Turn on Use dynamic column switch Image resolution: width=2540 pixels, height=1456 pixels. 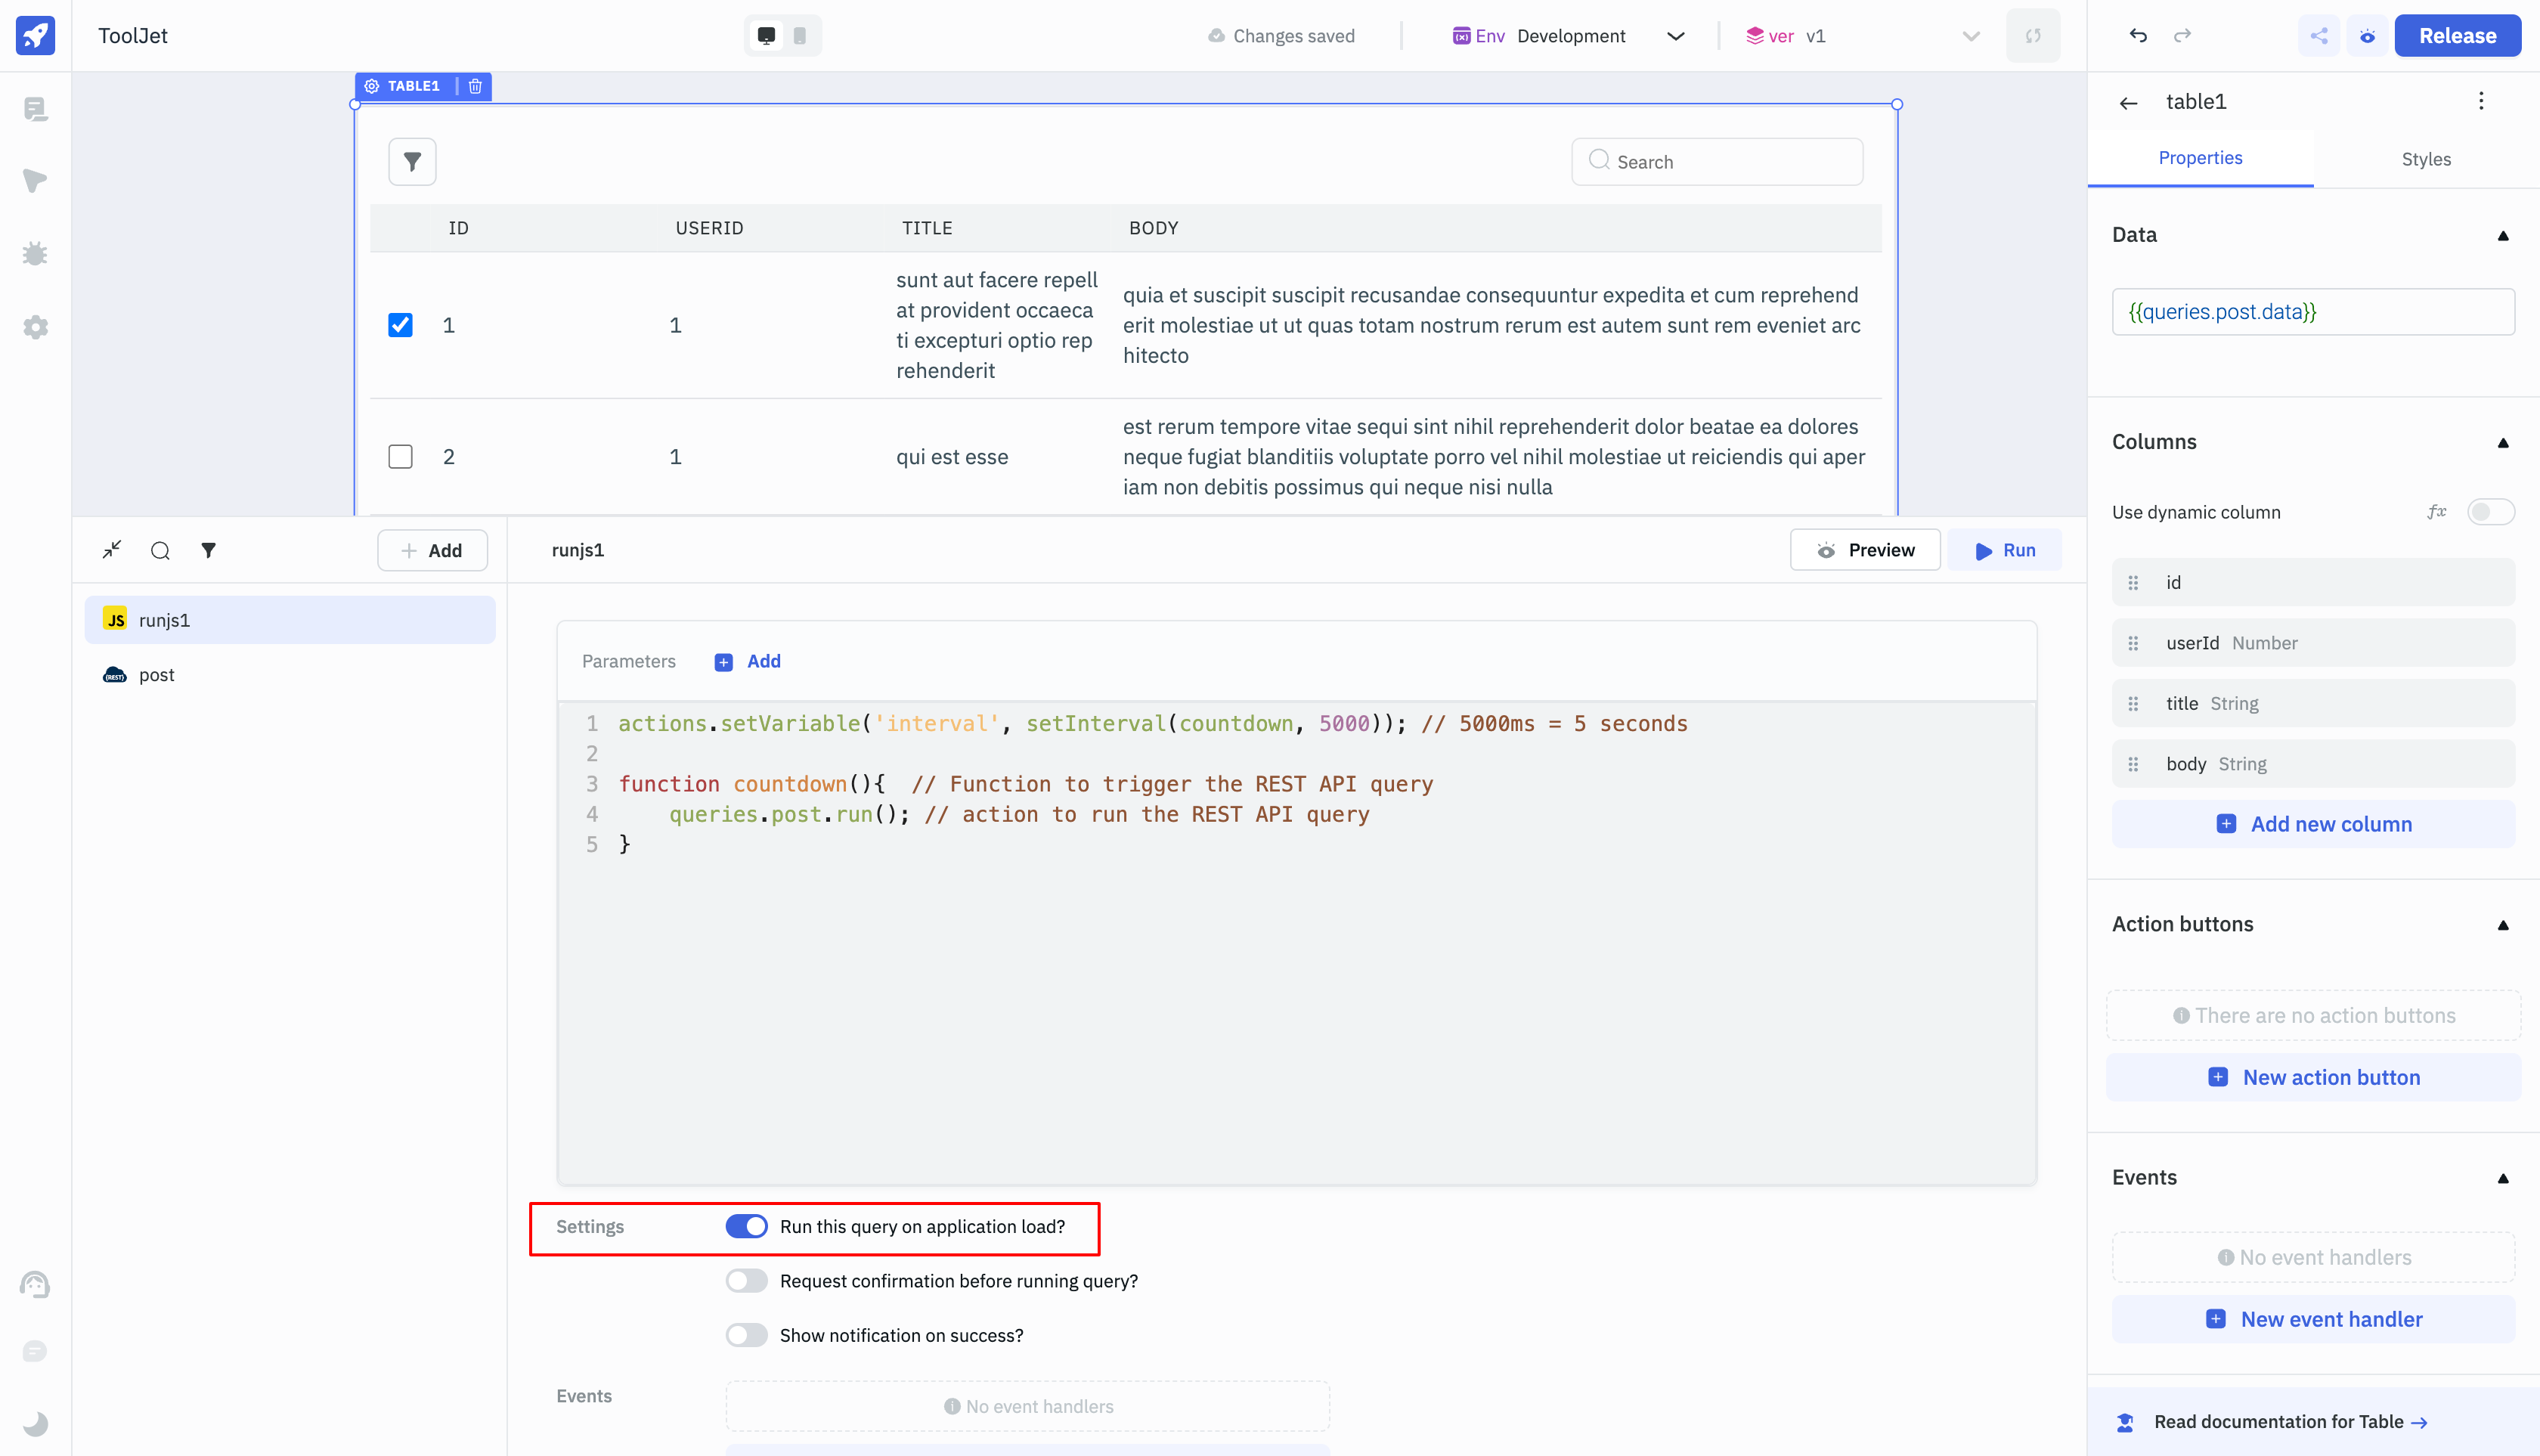point(2489,512)
